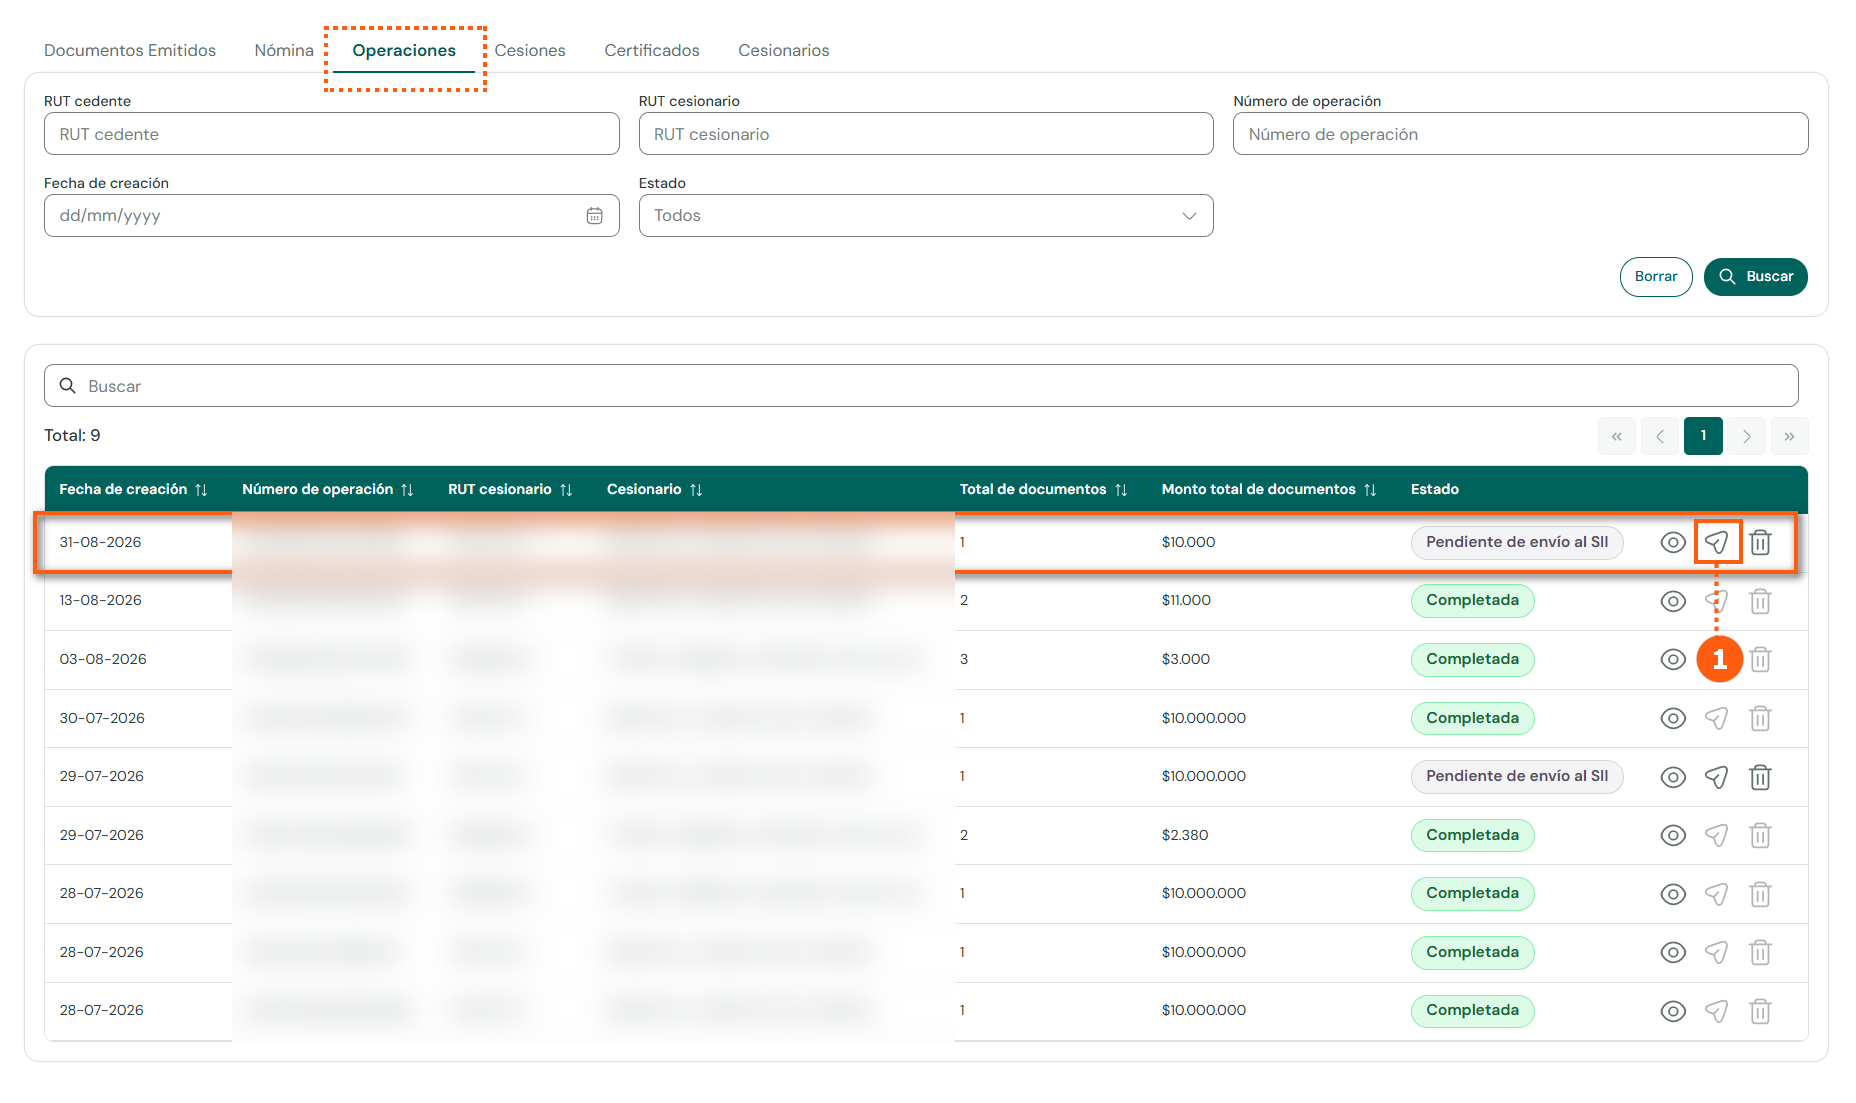The height and width of the screenshot is (1103, 1856).
Task: Click the trash icon on the $2.380 row
Action: click(x=1761, y=835)
